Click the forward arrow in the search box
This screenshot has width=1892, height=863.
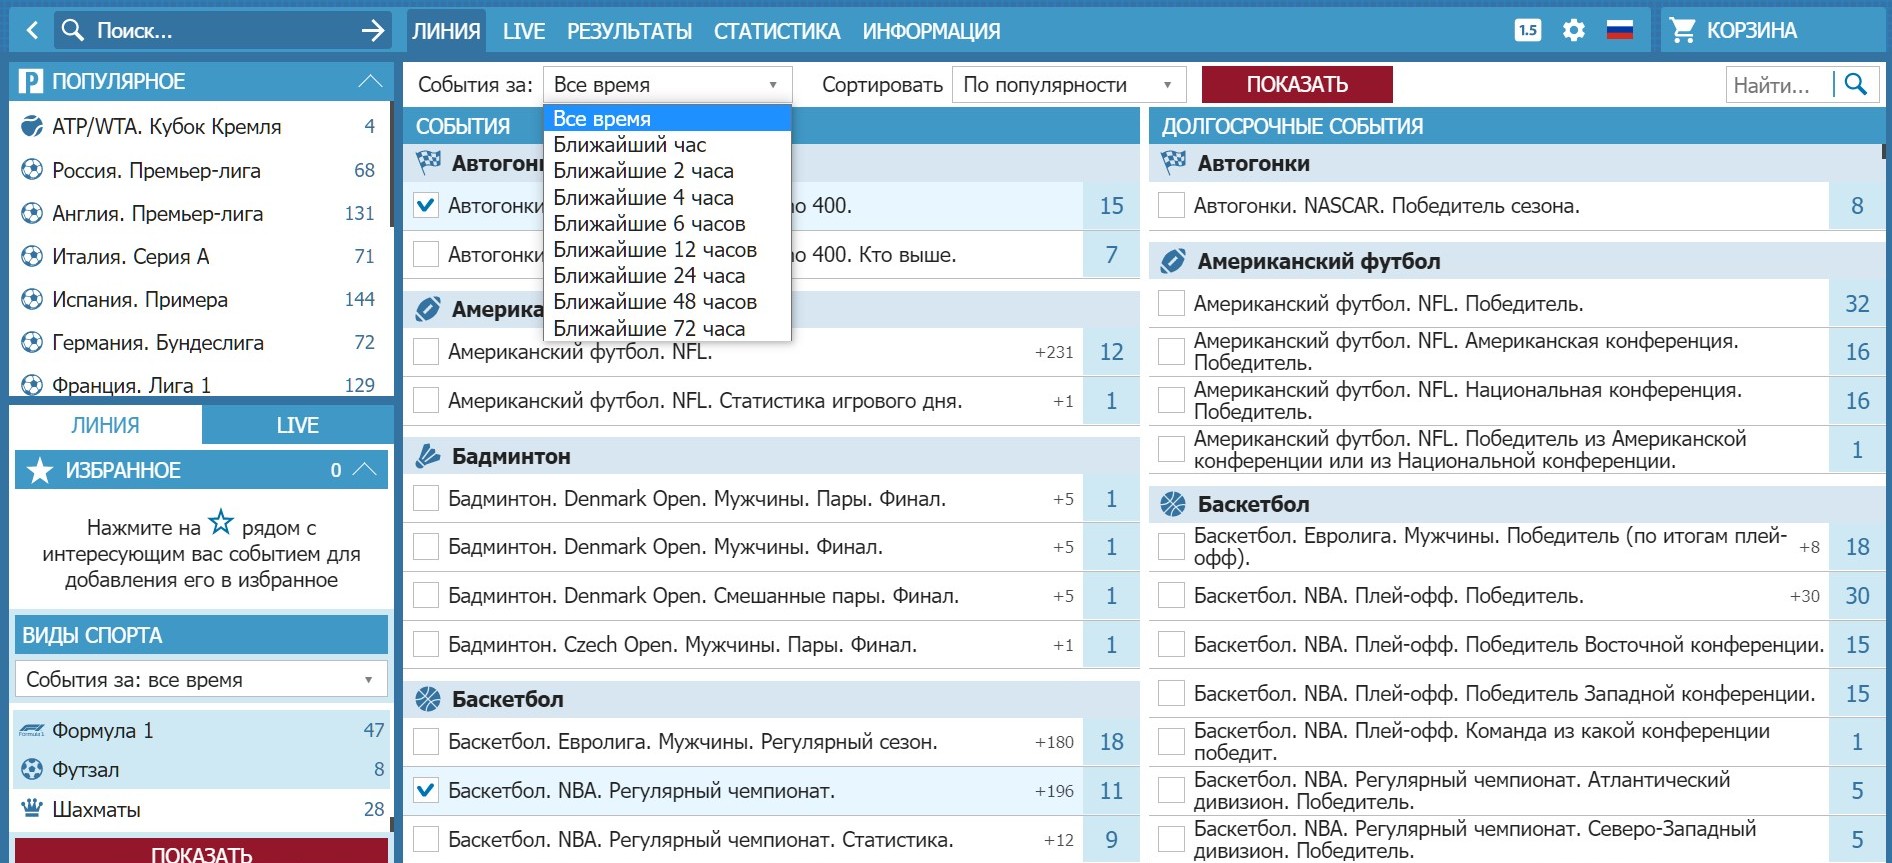372,31
